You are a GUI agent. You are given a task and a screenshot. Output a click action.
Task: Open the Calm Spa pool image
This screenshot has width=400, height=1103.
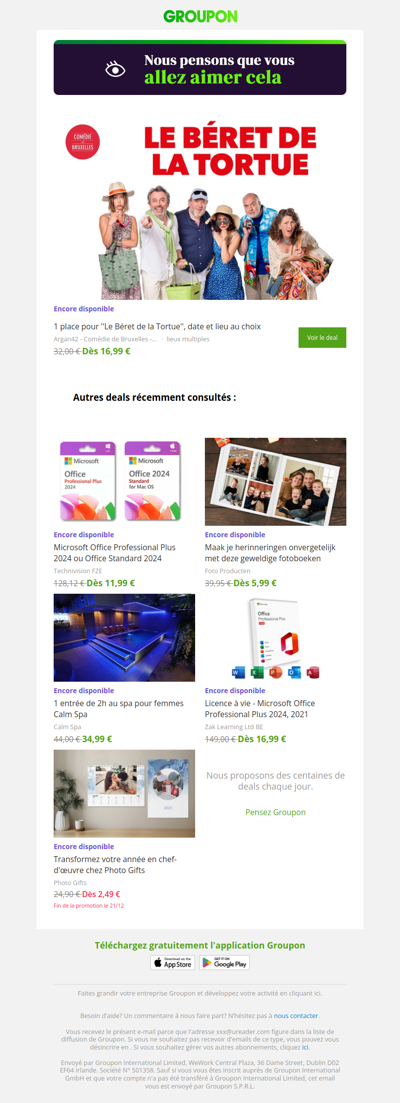point(124,637)
